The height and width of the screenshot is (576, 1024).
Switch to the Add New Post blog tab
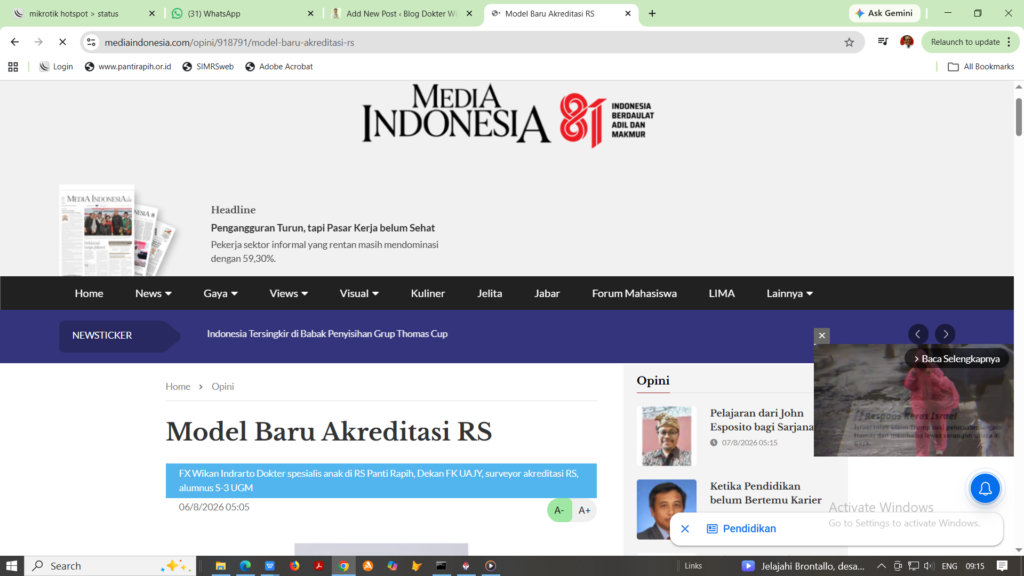coord(401,13)
